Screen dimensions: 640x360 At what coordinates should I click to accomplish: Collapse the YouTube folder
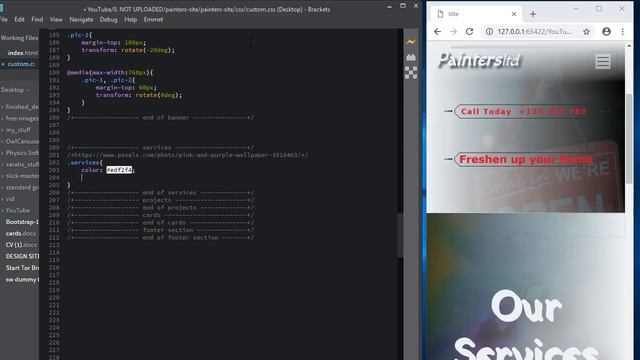(17, 210)
